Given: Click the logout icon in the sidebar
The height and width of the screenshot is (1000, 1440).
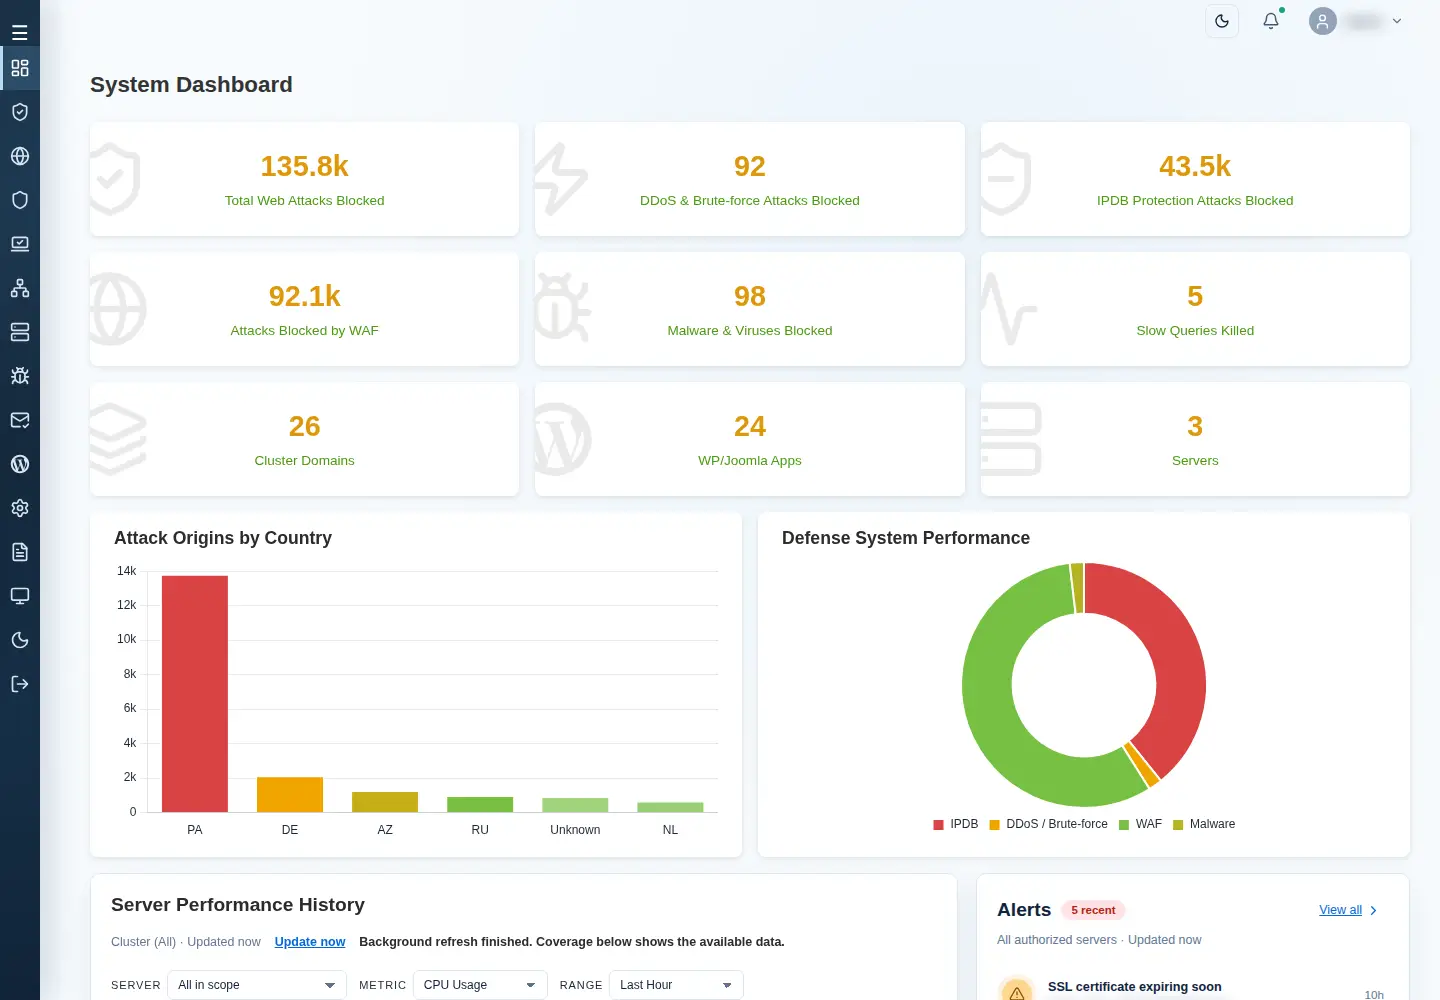Looking at the screenshot, I should [20, 684].
